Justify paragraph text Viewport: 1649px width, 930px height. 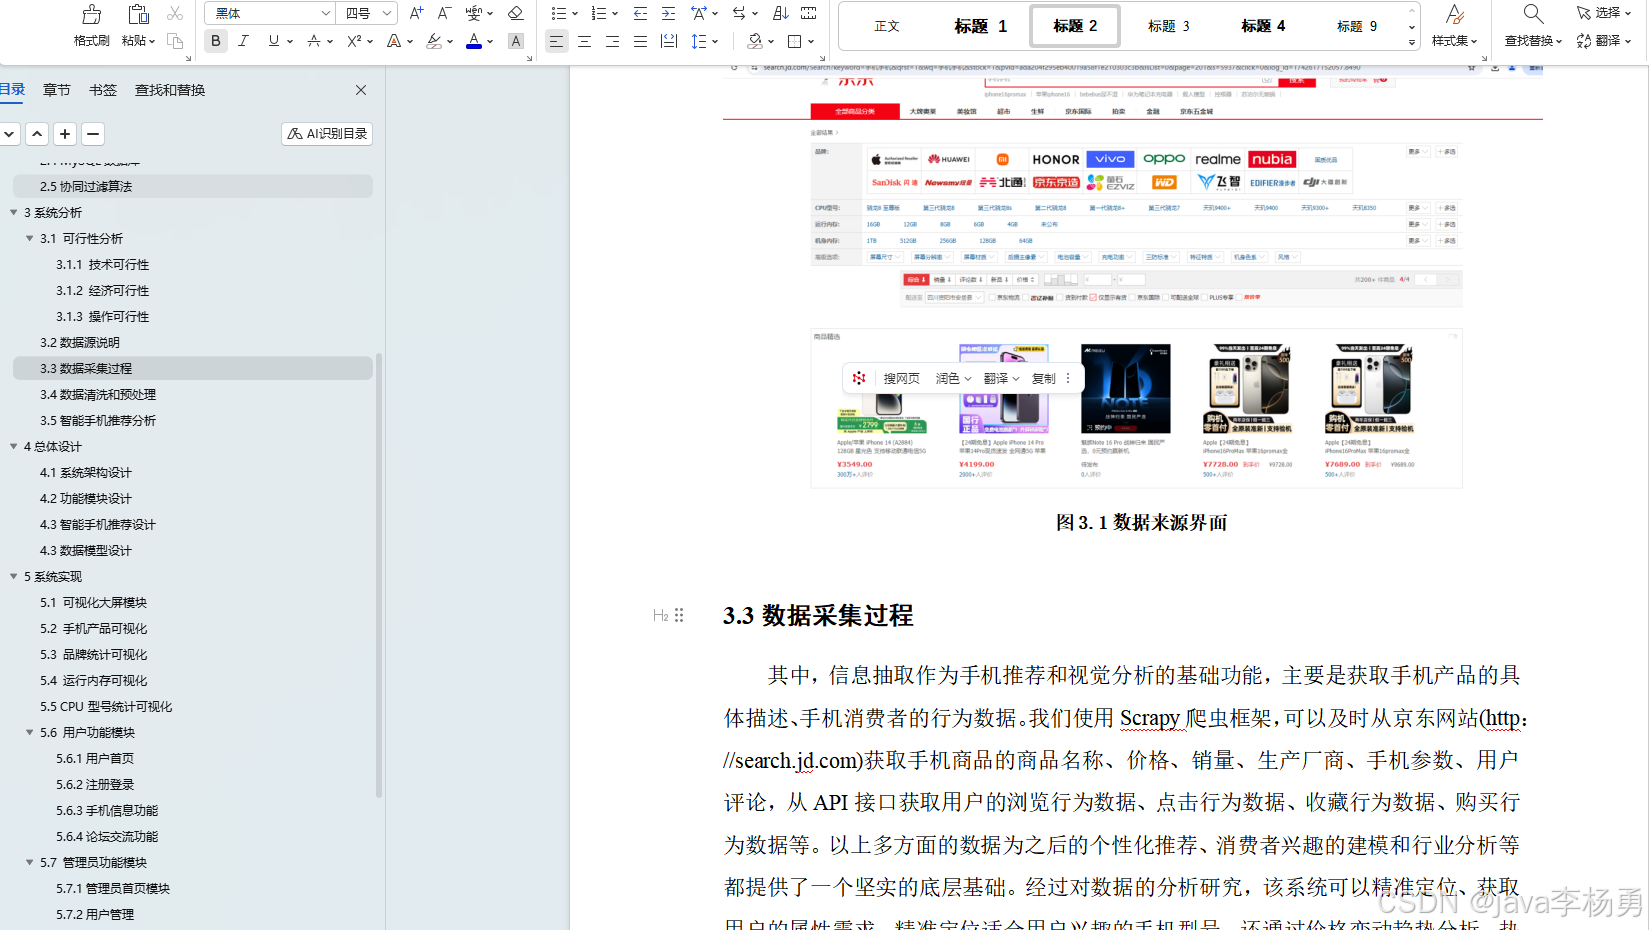640,41
